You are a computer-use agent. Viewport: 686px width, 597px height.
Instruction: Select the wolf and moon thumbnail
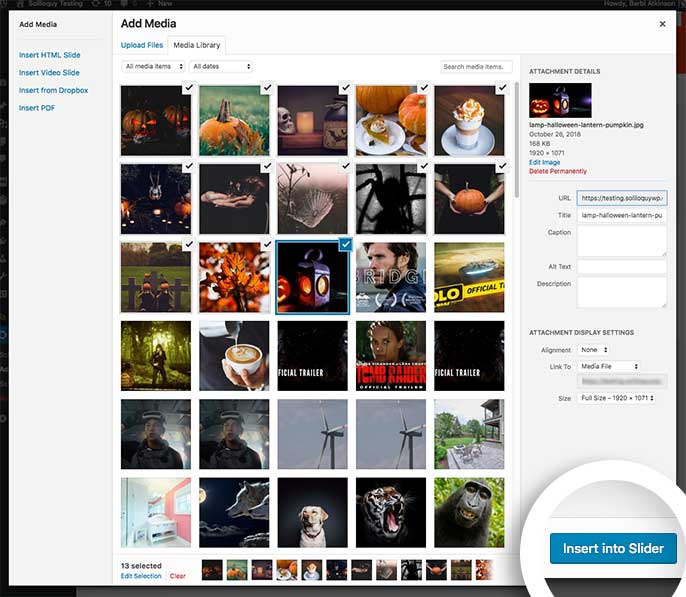pyautogui.click(x=234, y=513)
